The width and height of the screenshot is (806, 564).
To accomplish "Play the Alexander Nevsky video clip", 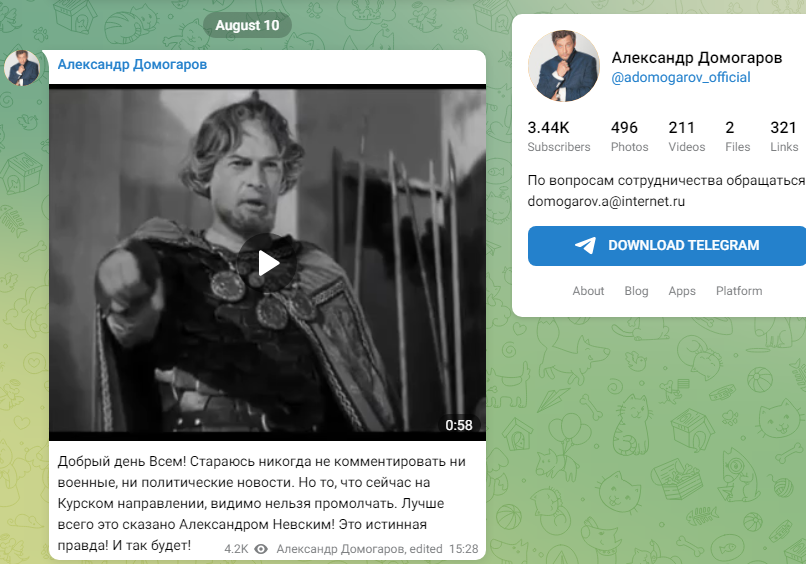I will tap(267, 263).
